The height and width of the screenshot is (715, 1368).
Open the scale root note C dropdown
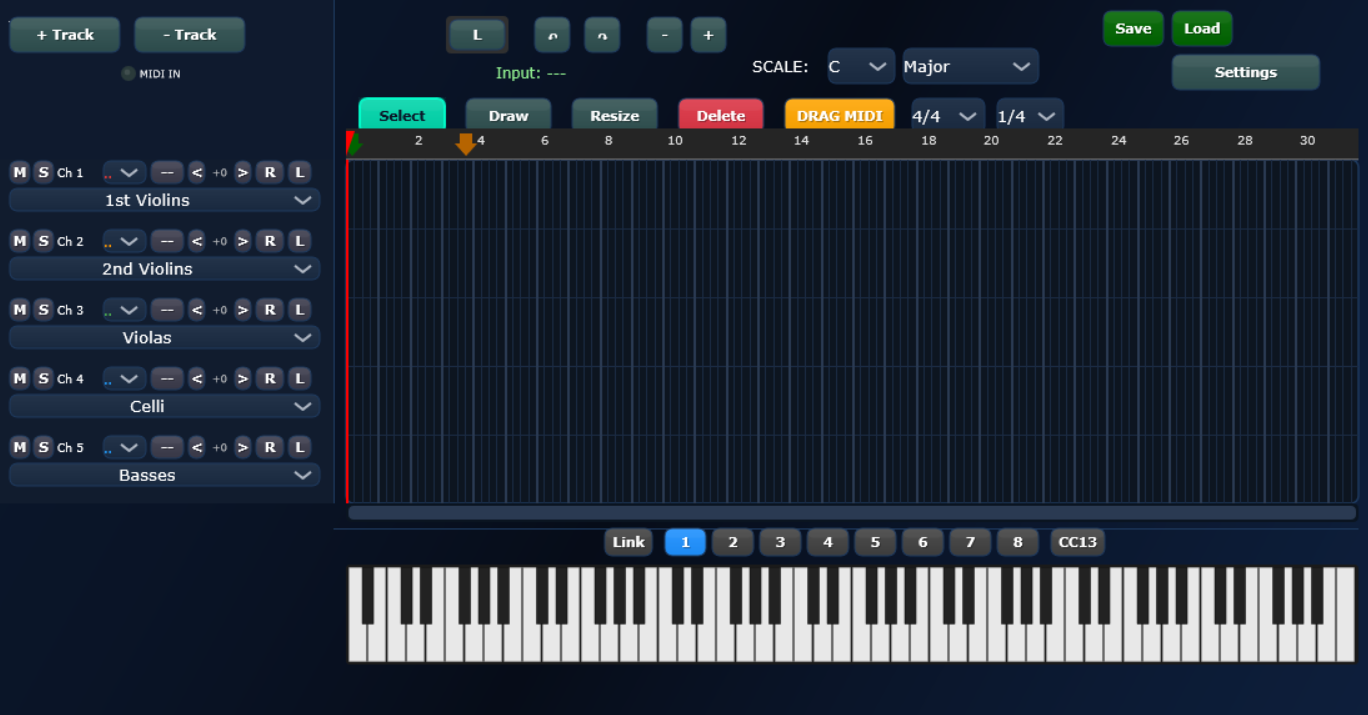[x=860, y=67]
